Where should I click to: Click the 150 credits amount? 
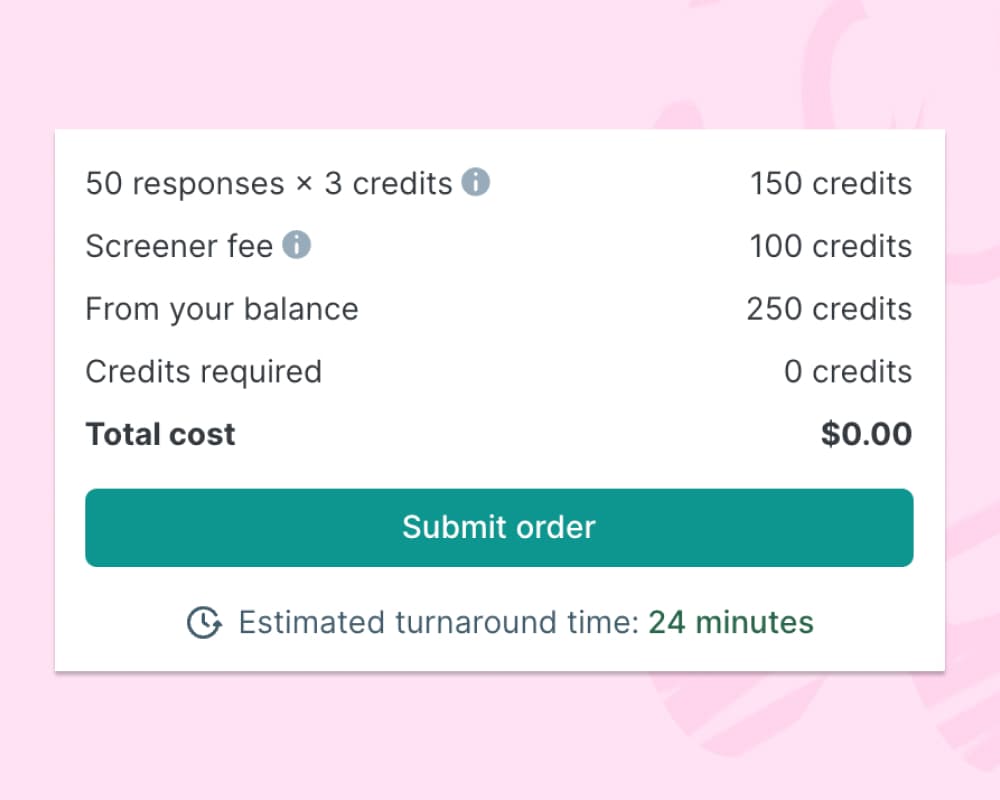[830, 183]
